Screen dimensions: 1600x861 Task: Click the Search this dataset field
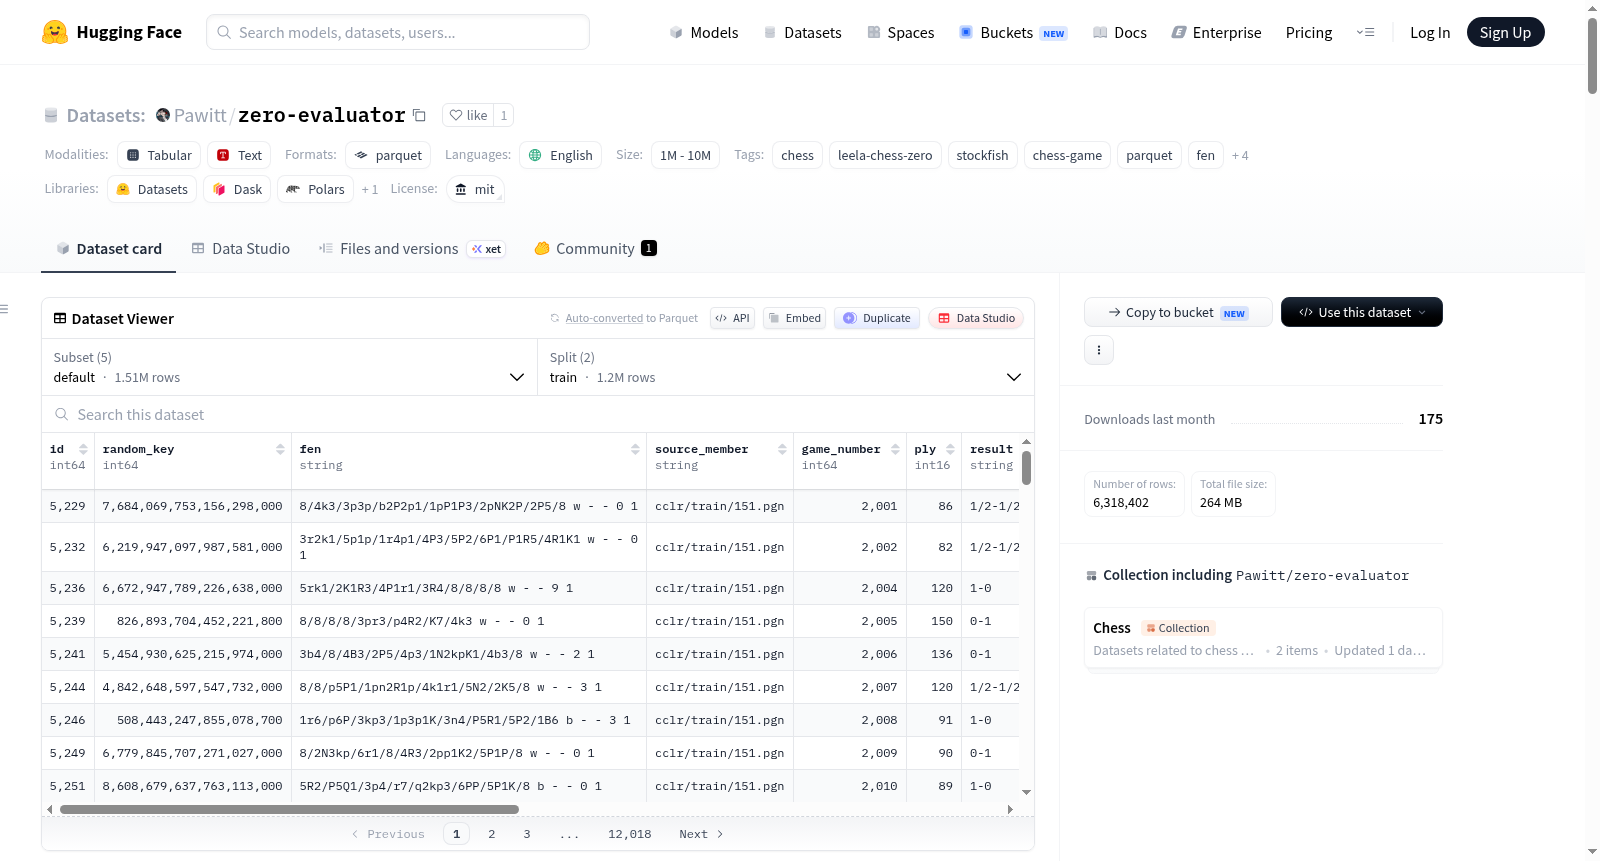pyautogui.click(x=538, y=414)
